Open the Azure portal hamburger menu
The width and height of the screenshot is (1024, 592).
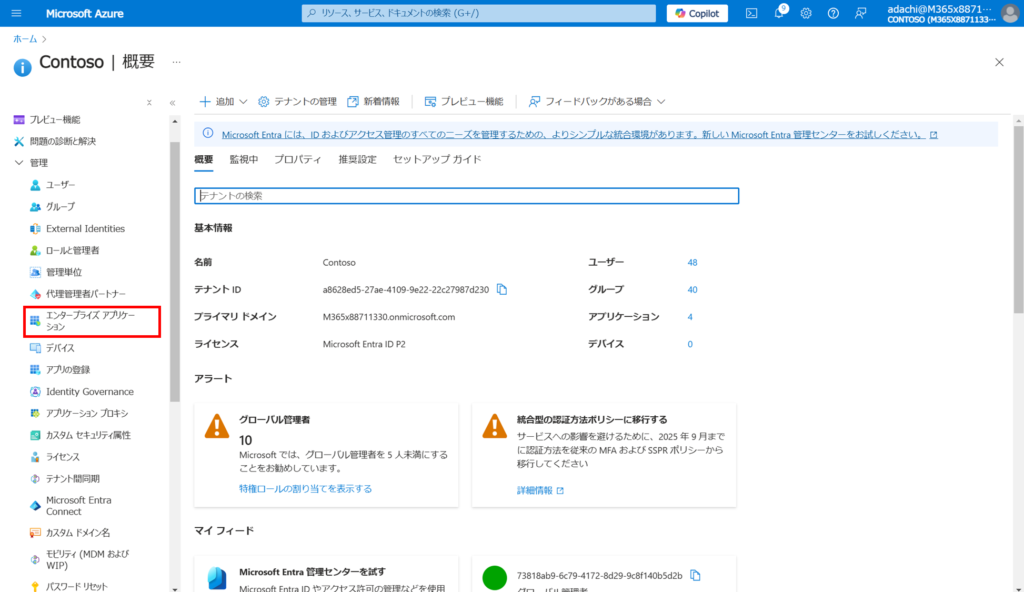16,13
